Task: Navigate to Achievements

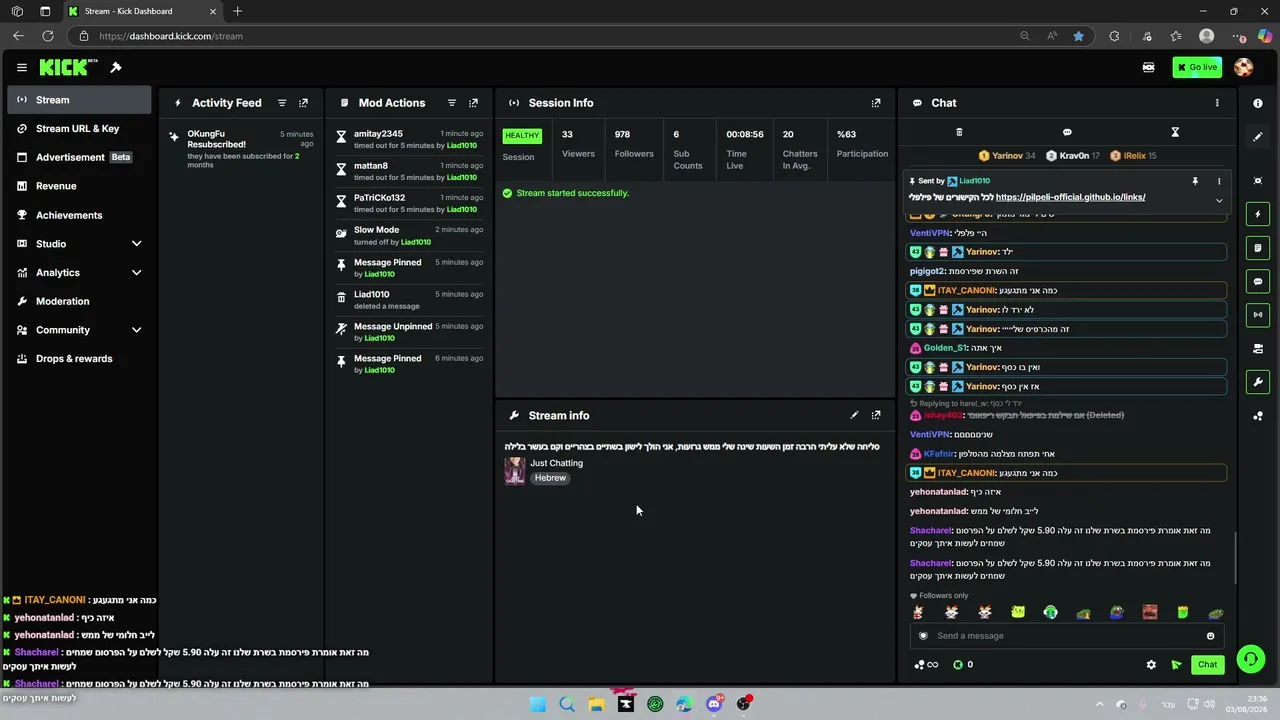Action: tap(80, 215)
